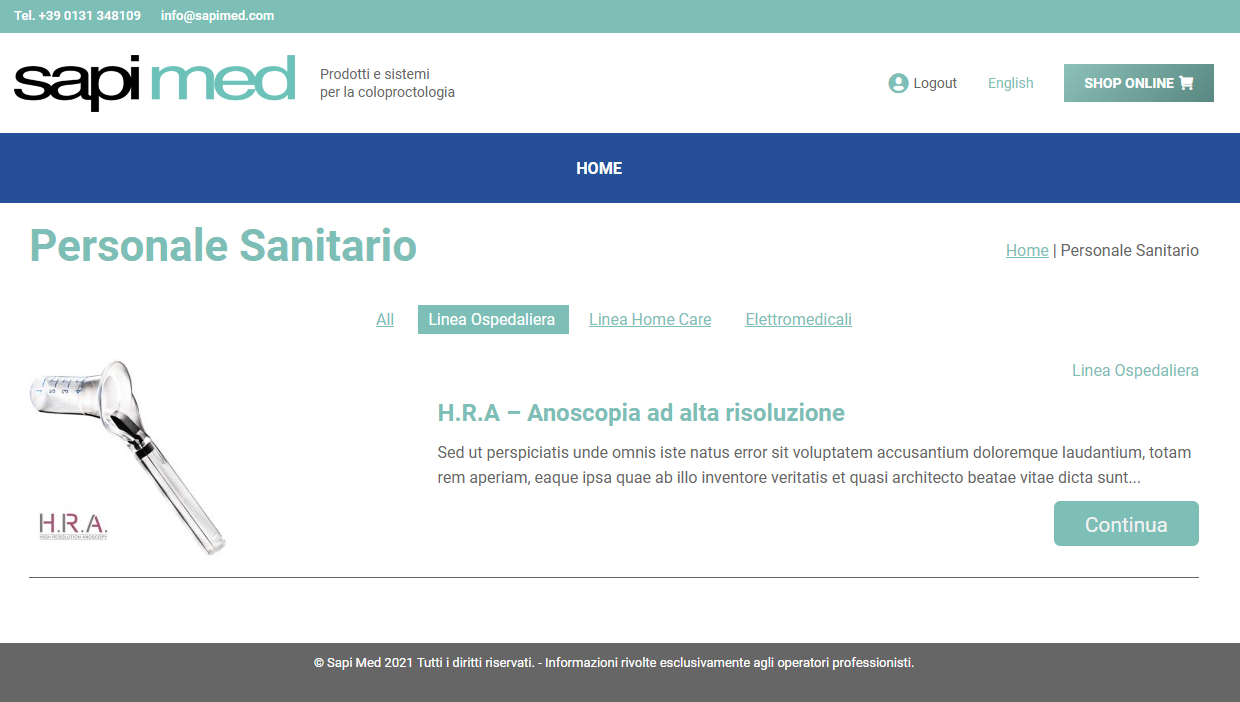Screen dimensions: 1240x702
Task: Call the telephone number +39 0131 348109
Action: (77, 16)
